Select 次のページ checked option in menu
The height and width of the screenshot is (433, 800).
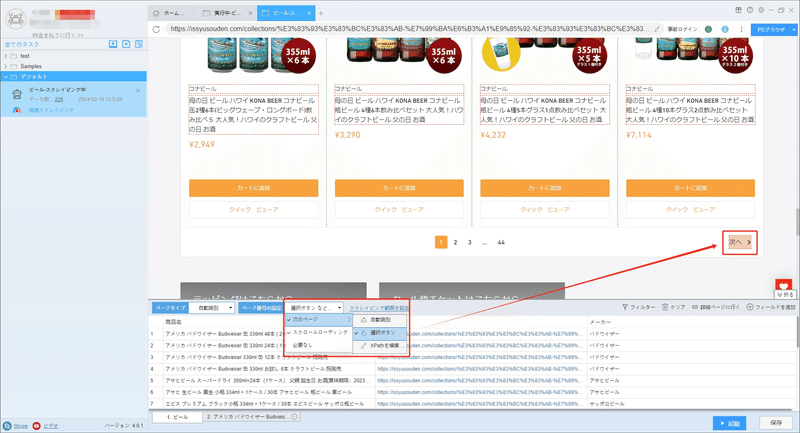tap(318, 319)
